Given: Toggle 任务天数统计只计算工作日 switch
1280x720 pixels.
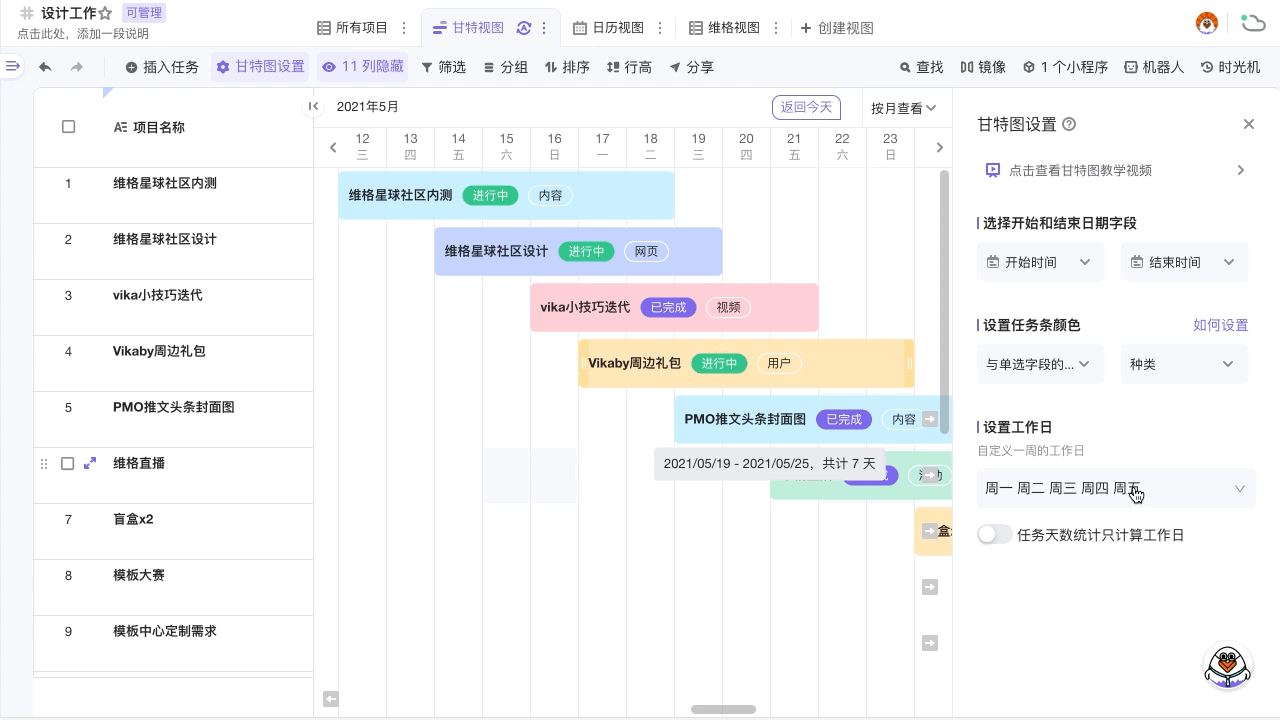Looking at the screenshot, I should [x=994, y=535].
